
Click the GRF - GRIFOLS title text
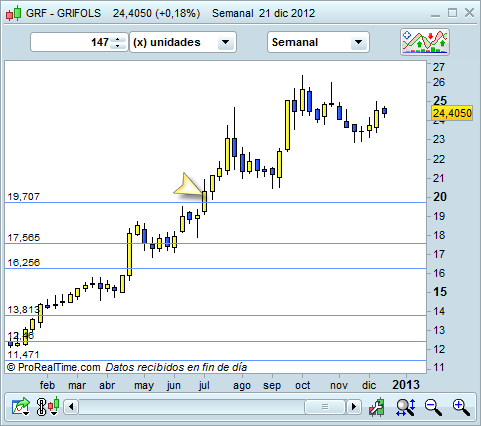click(63, 13)
